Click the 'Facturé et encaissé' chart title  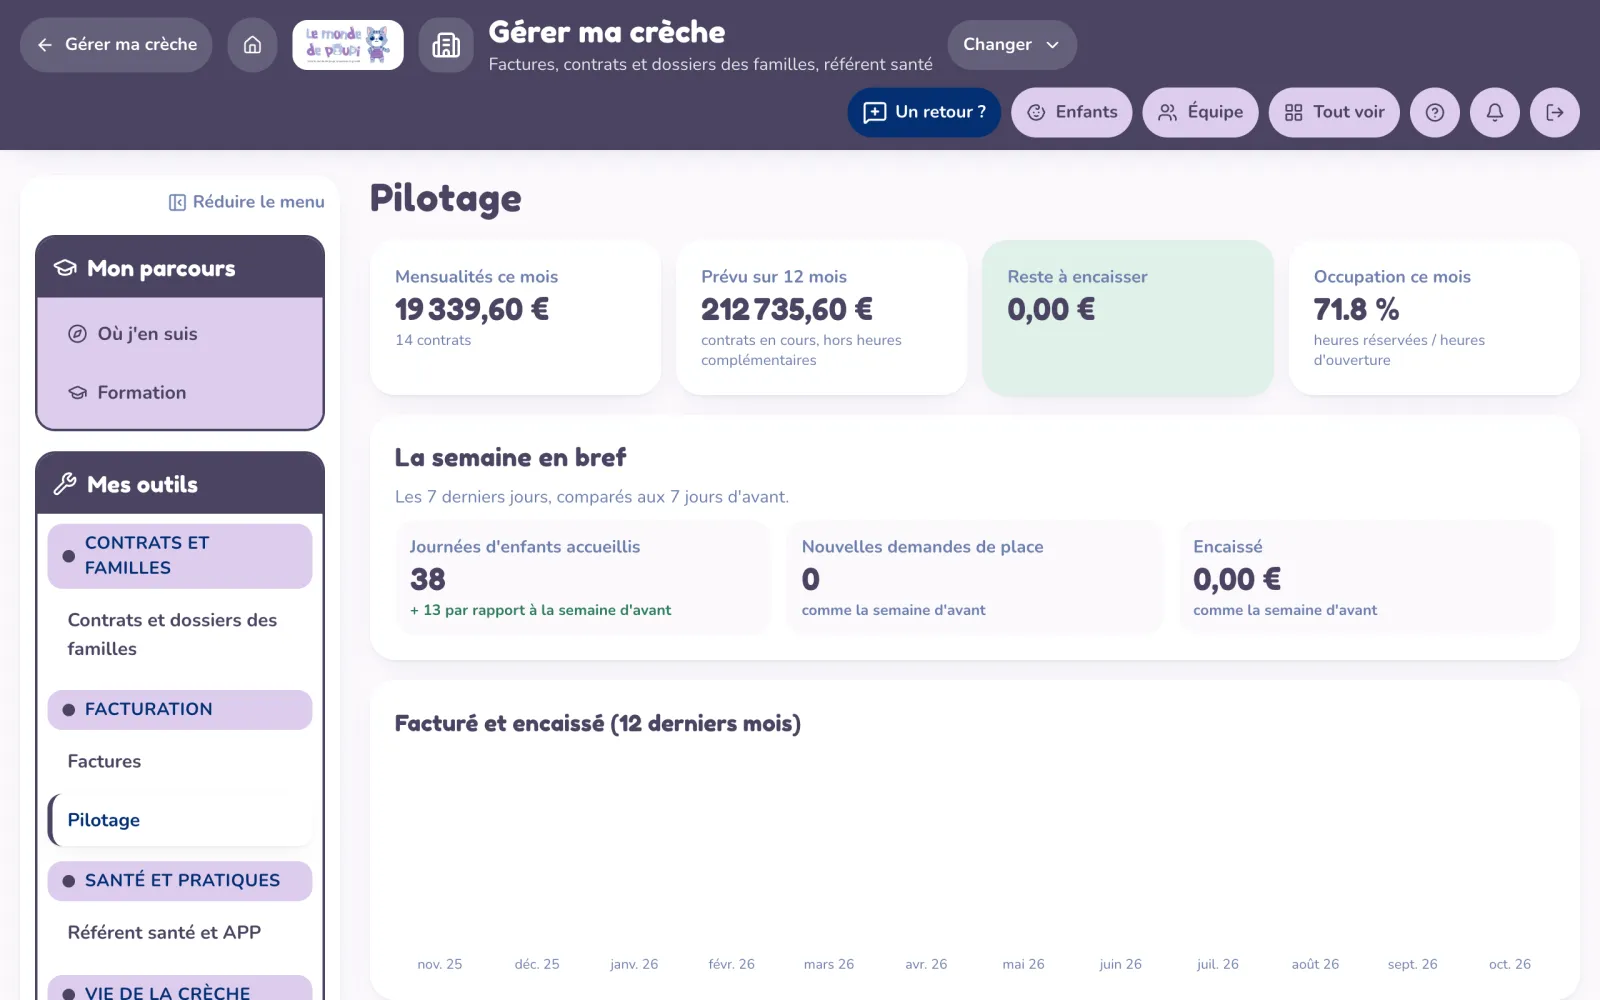[x=598, y=724]
